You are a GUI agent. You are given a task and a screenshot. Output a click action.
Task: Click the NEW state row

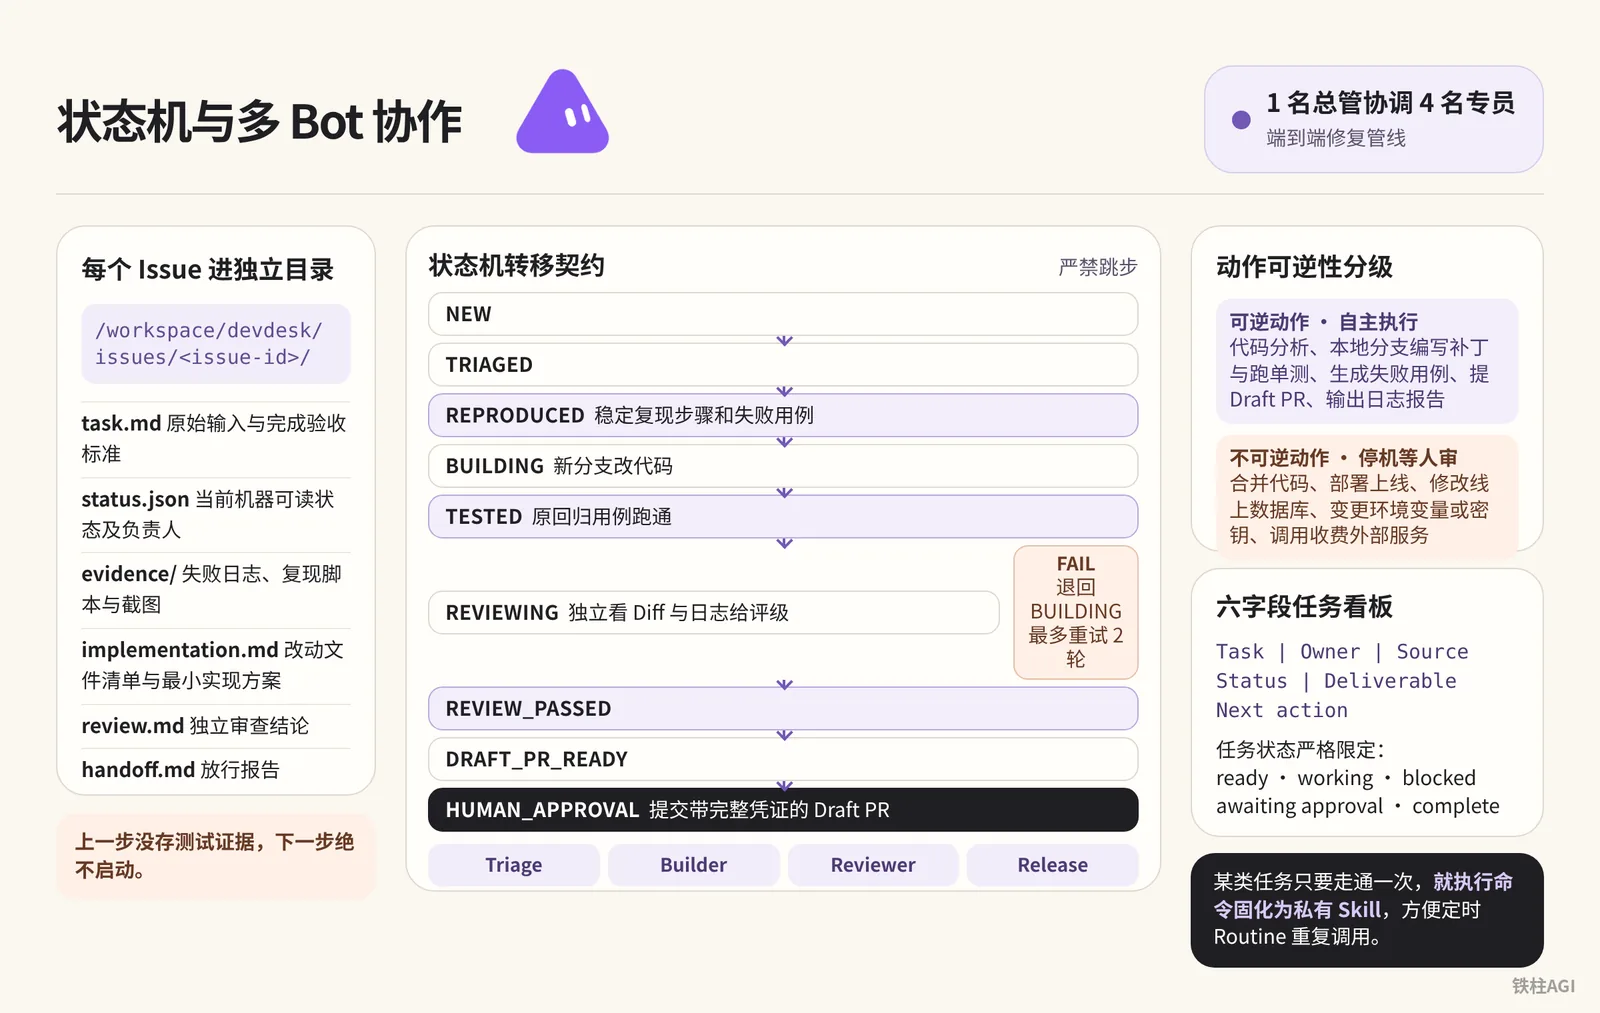pyautogui.click(x=783, y=314)
